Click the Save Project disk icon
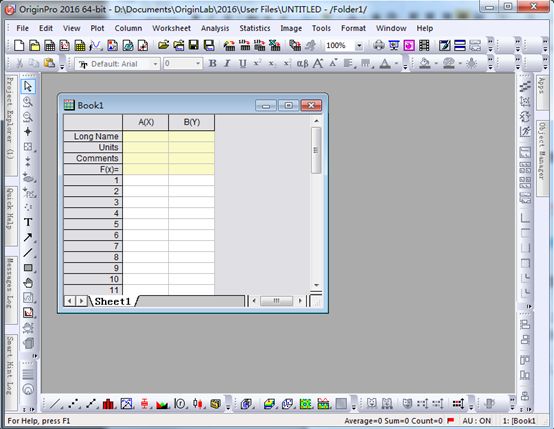Image resolution: width=554 pixels, height=429 pixels. [194, 45]
